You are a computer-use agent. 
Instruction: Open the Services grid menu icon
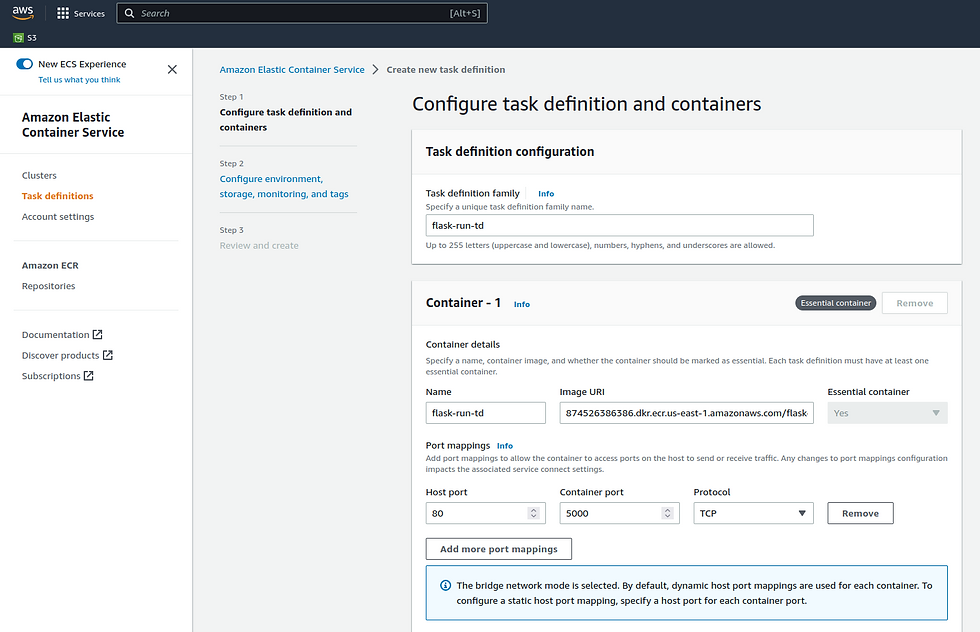click(62, 13)
